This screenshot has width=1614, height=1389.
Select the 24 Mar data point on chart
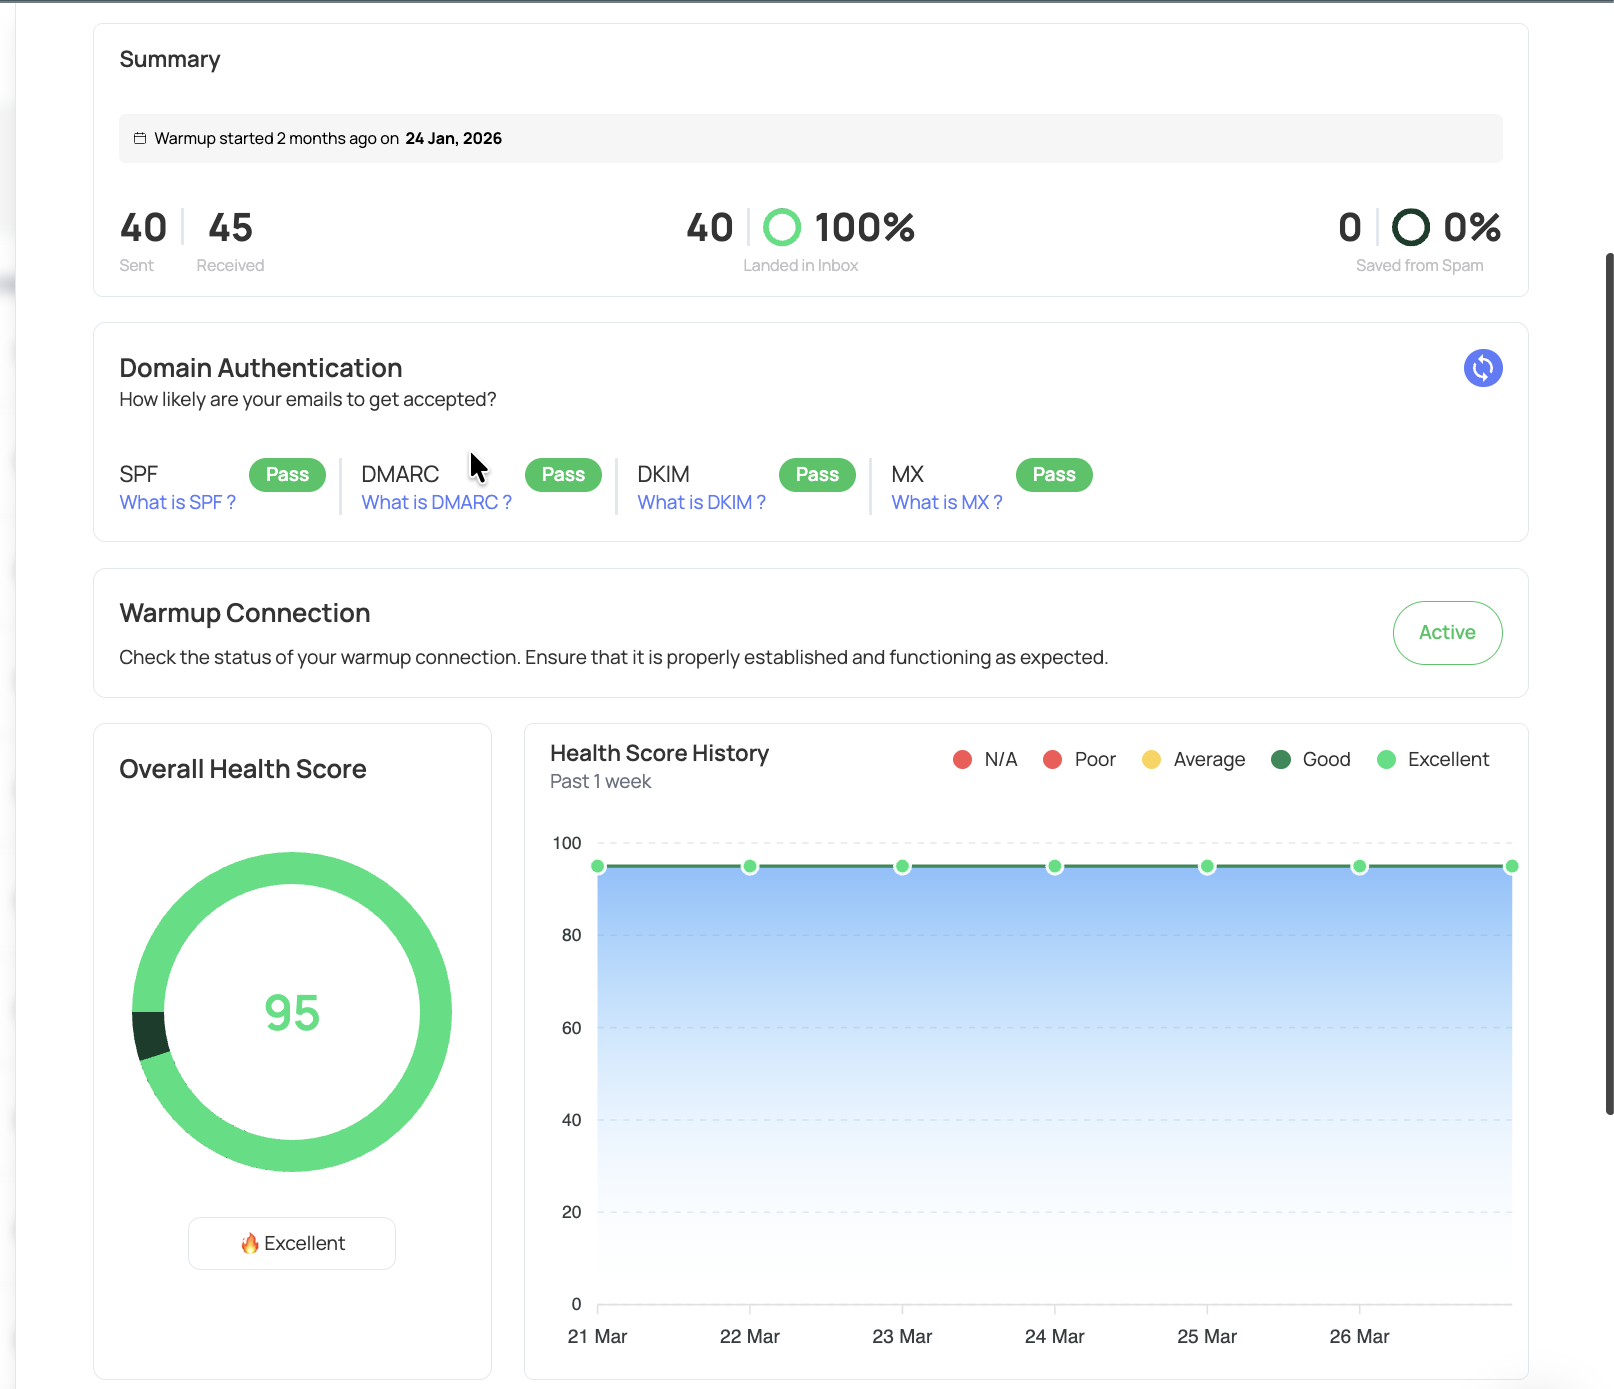(1055, 866)
